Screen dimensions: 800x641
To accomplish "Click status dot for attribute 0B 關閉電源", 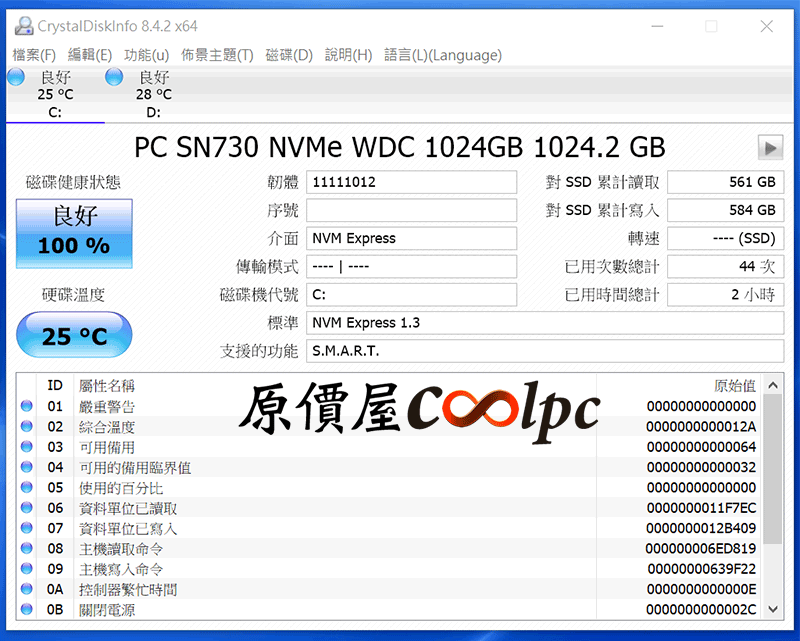I will 27,609.
